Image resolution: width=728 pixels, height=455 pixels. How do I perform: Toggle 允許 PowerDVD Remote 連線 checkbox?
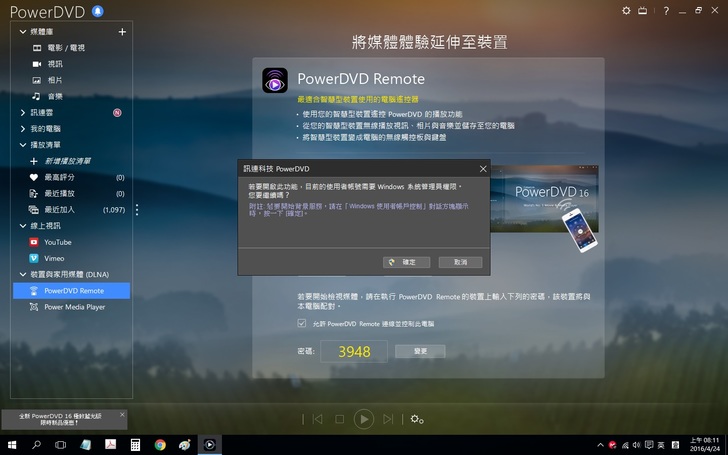pyautogui.click(x=302, y=323)
